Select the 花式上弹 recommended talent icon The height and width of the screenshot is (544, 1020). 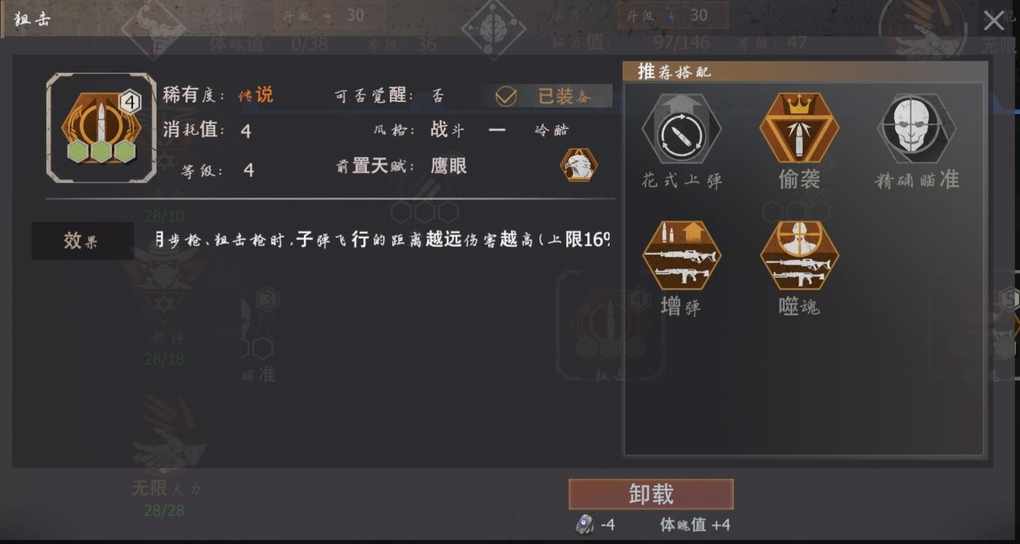coord(681,131)
